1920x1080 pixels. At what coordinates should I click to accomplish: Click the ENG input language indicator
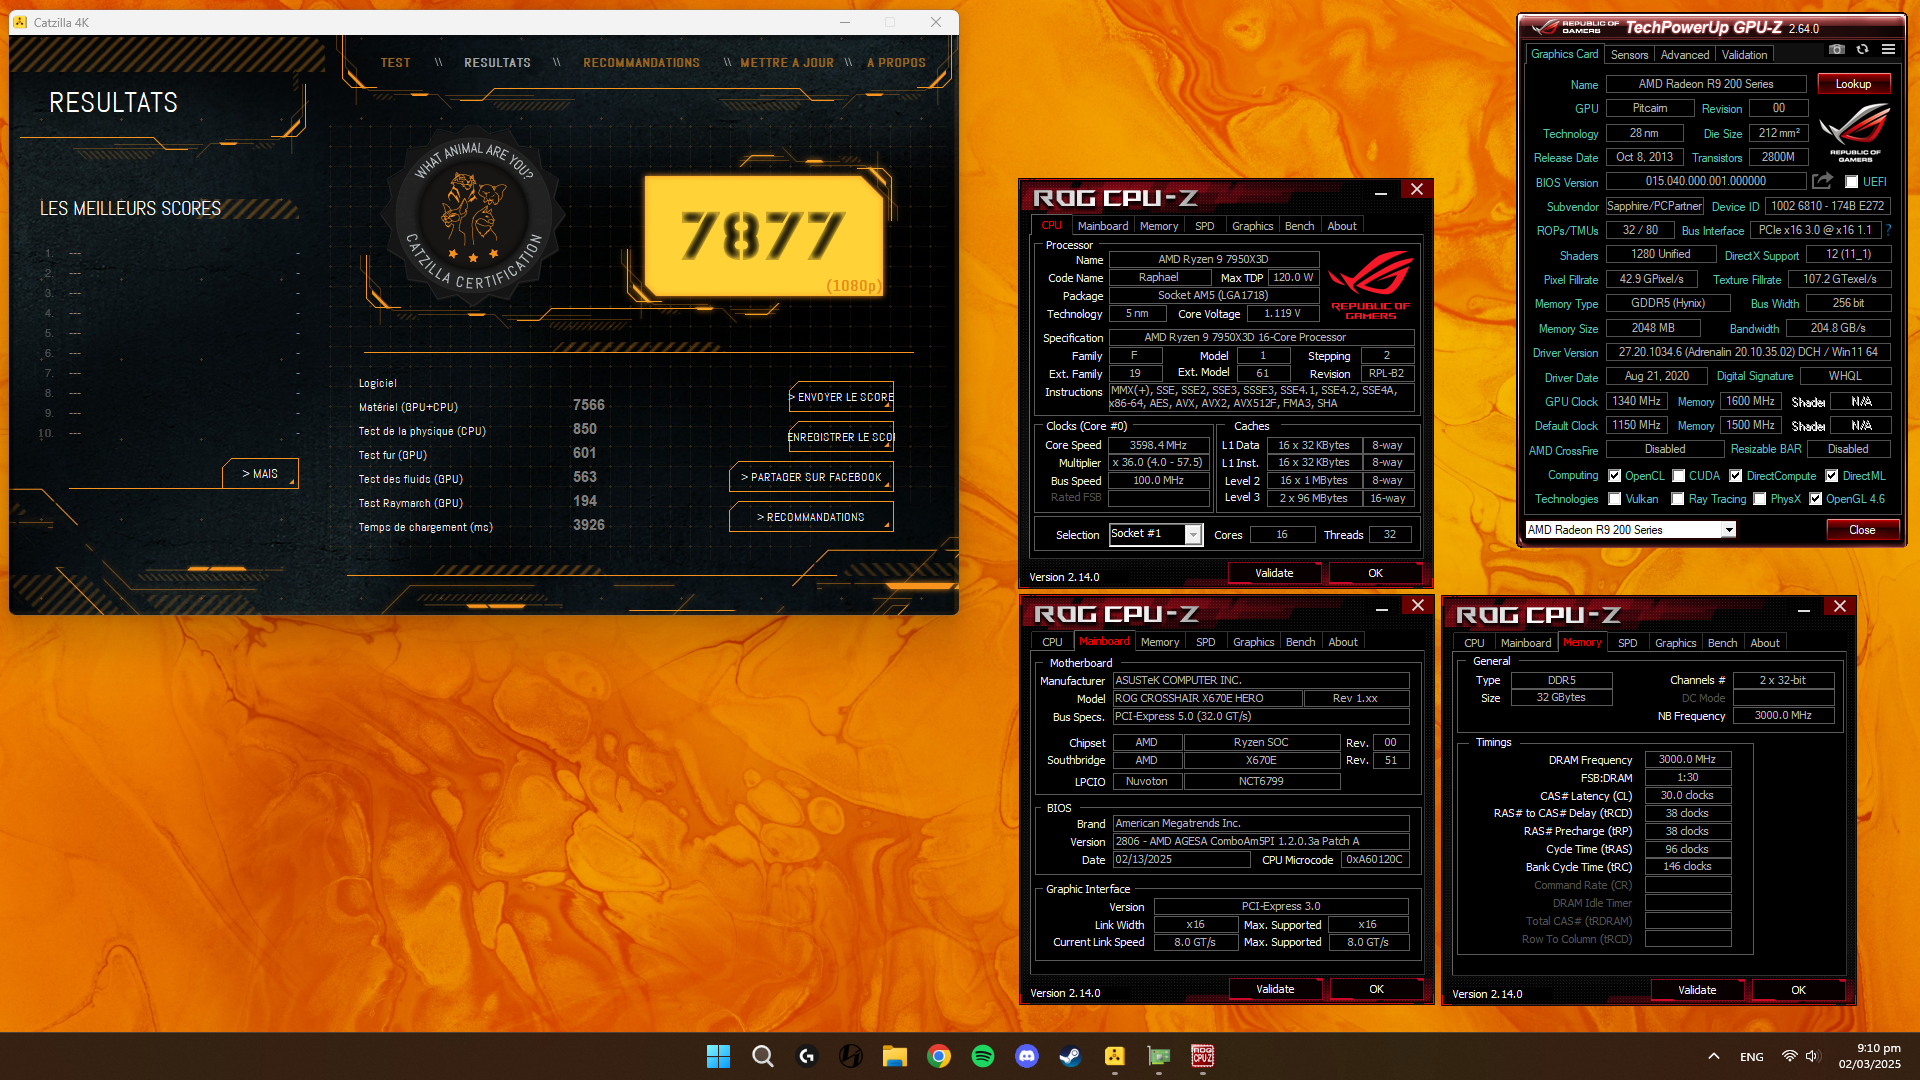click(x=1752, y=1057)
